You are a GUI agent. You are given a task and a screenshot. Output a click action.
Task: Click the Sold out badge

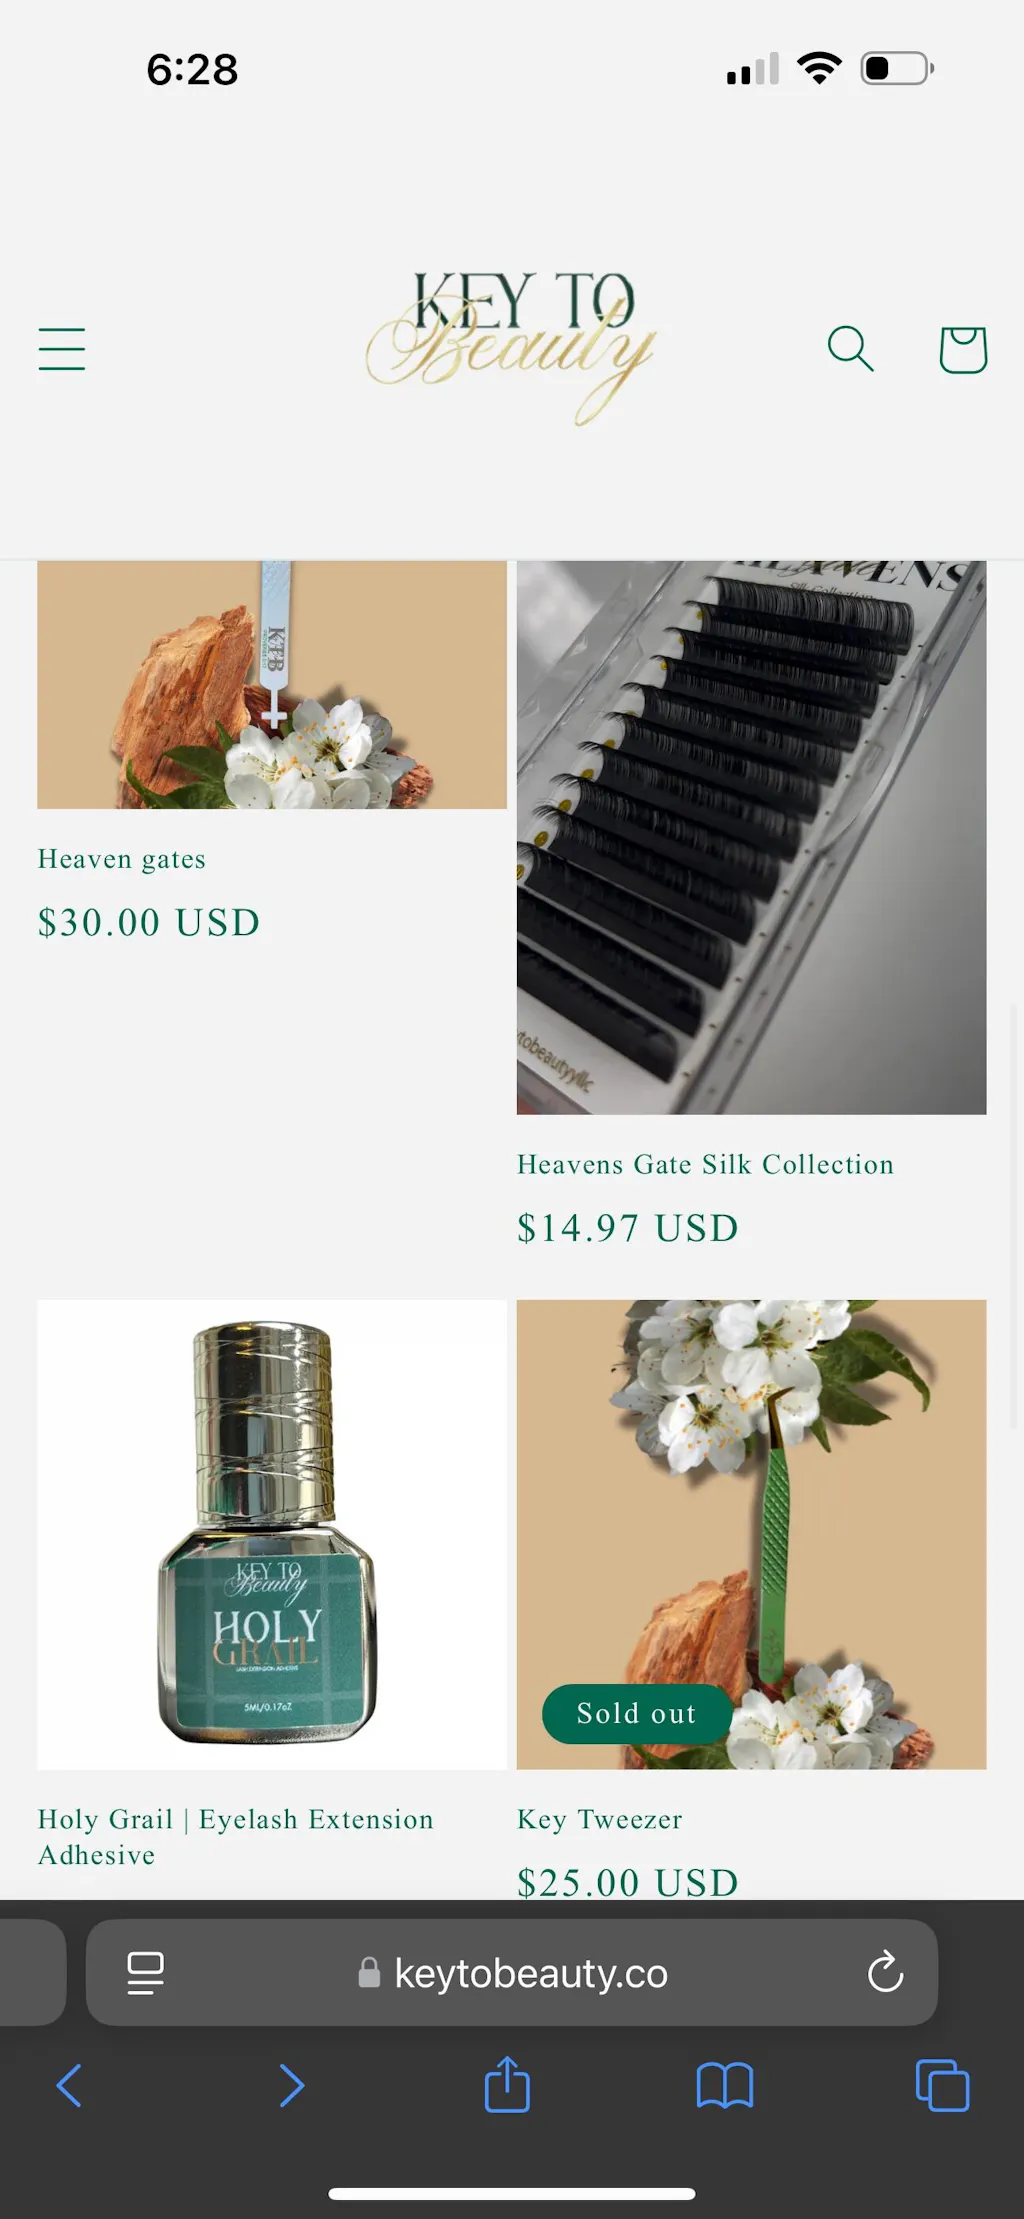pyautogui.click(x=637, y=1713)
